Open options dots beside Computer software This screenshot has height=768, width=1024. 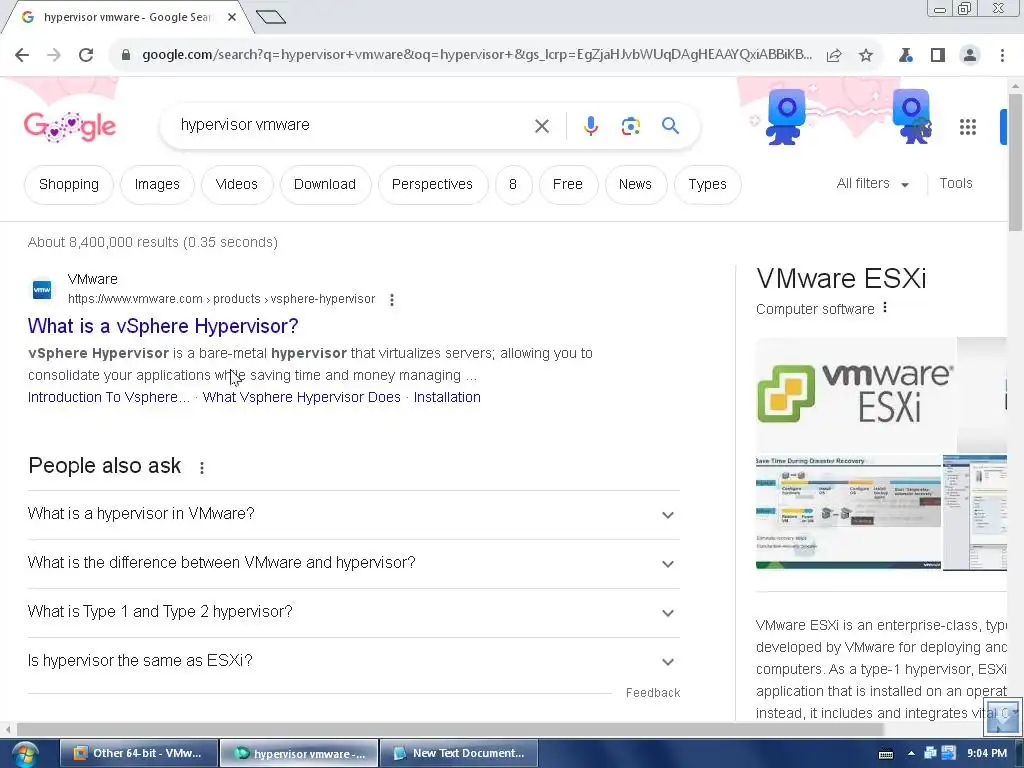click(x=885, y=308)
